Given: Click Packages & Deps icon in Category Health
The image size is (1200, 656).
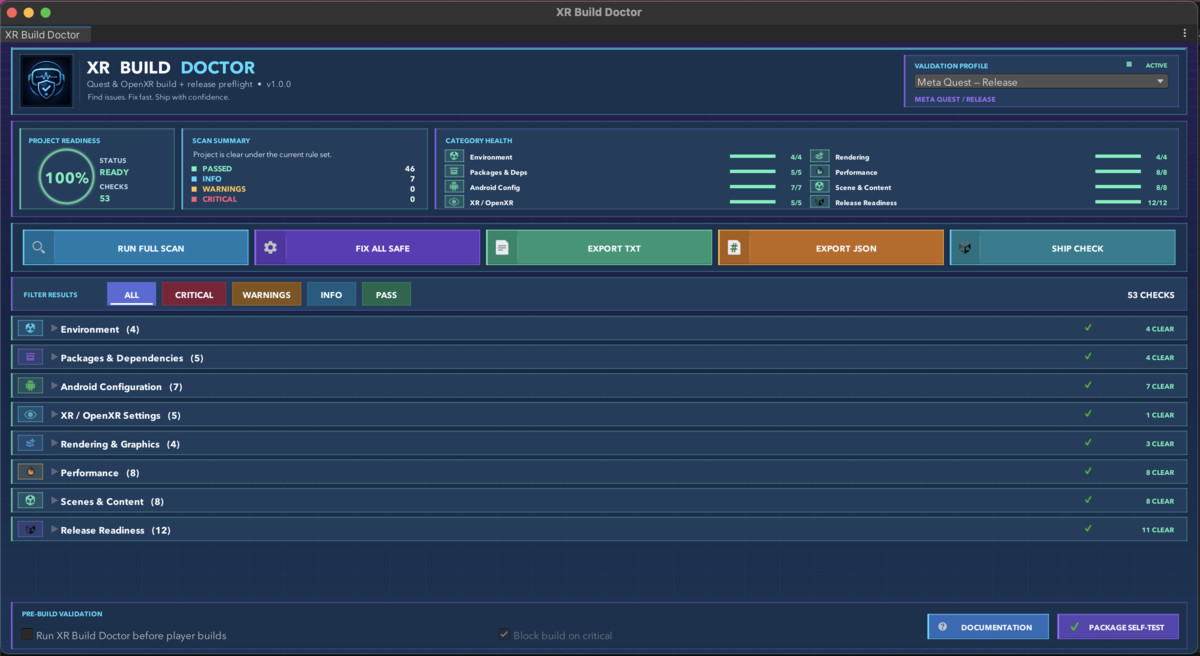Looking at the screenshot, I should pos(454,172).
